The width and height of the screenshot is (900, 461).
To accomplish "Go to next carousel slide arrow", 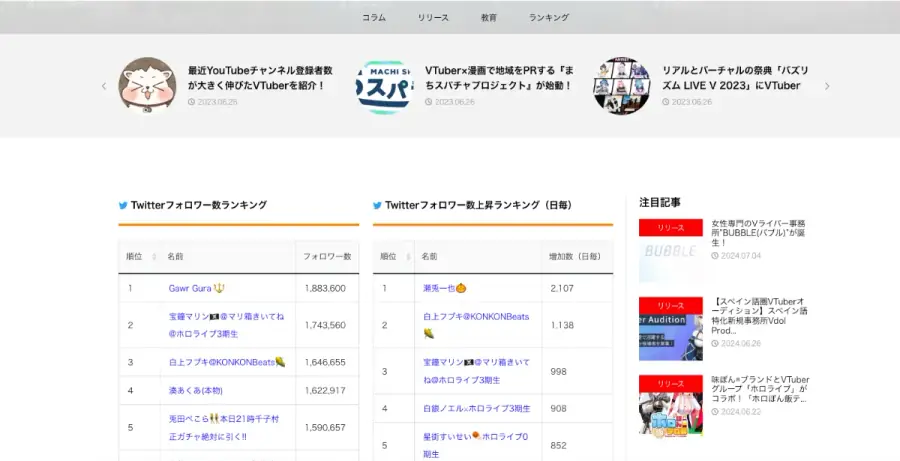I will tap(827, 86).
